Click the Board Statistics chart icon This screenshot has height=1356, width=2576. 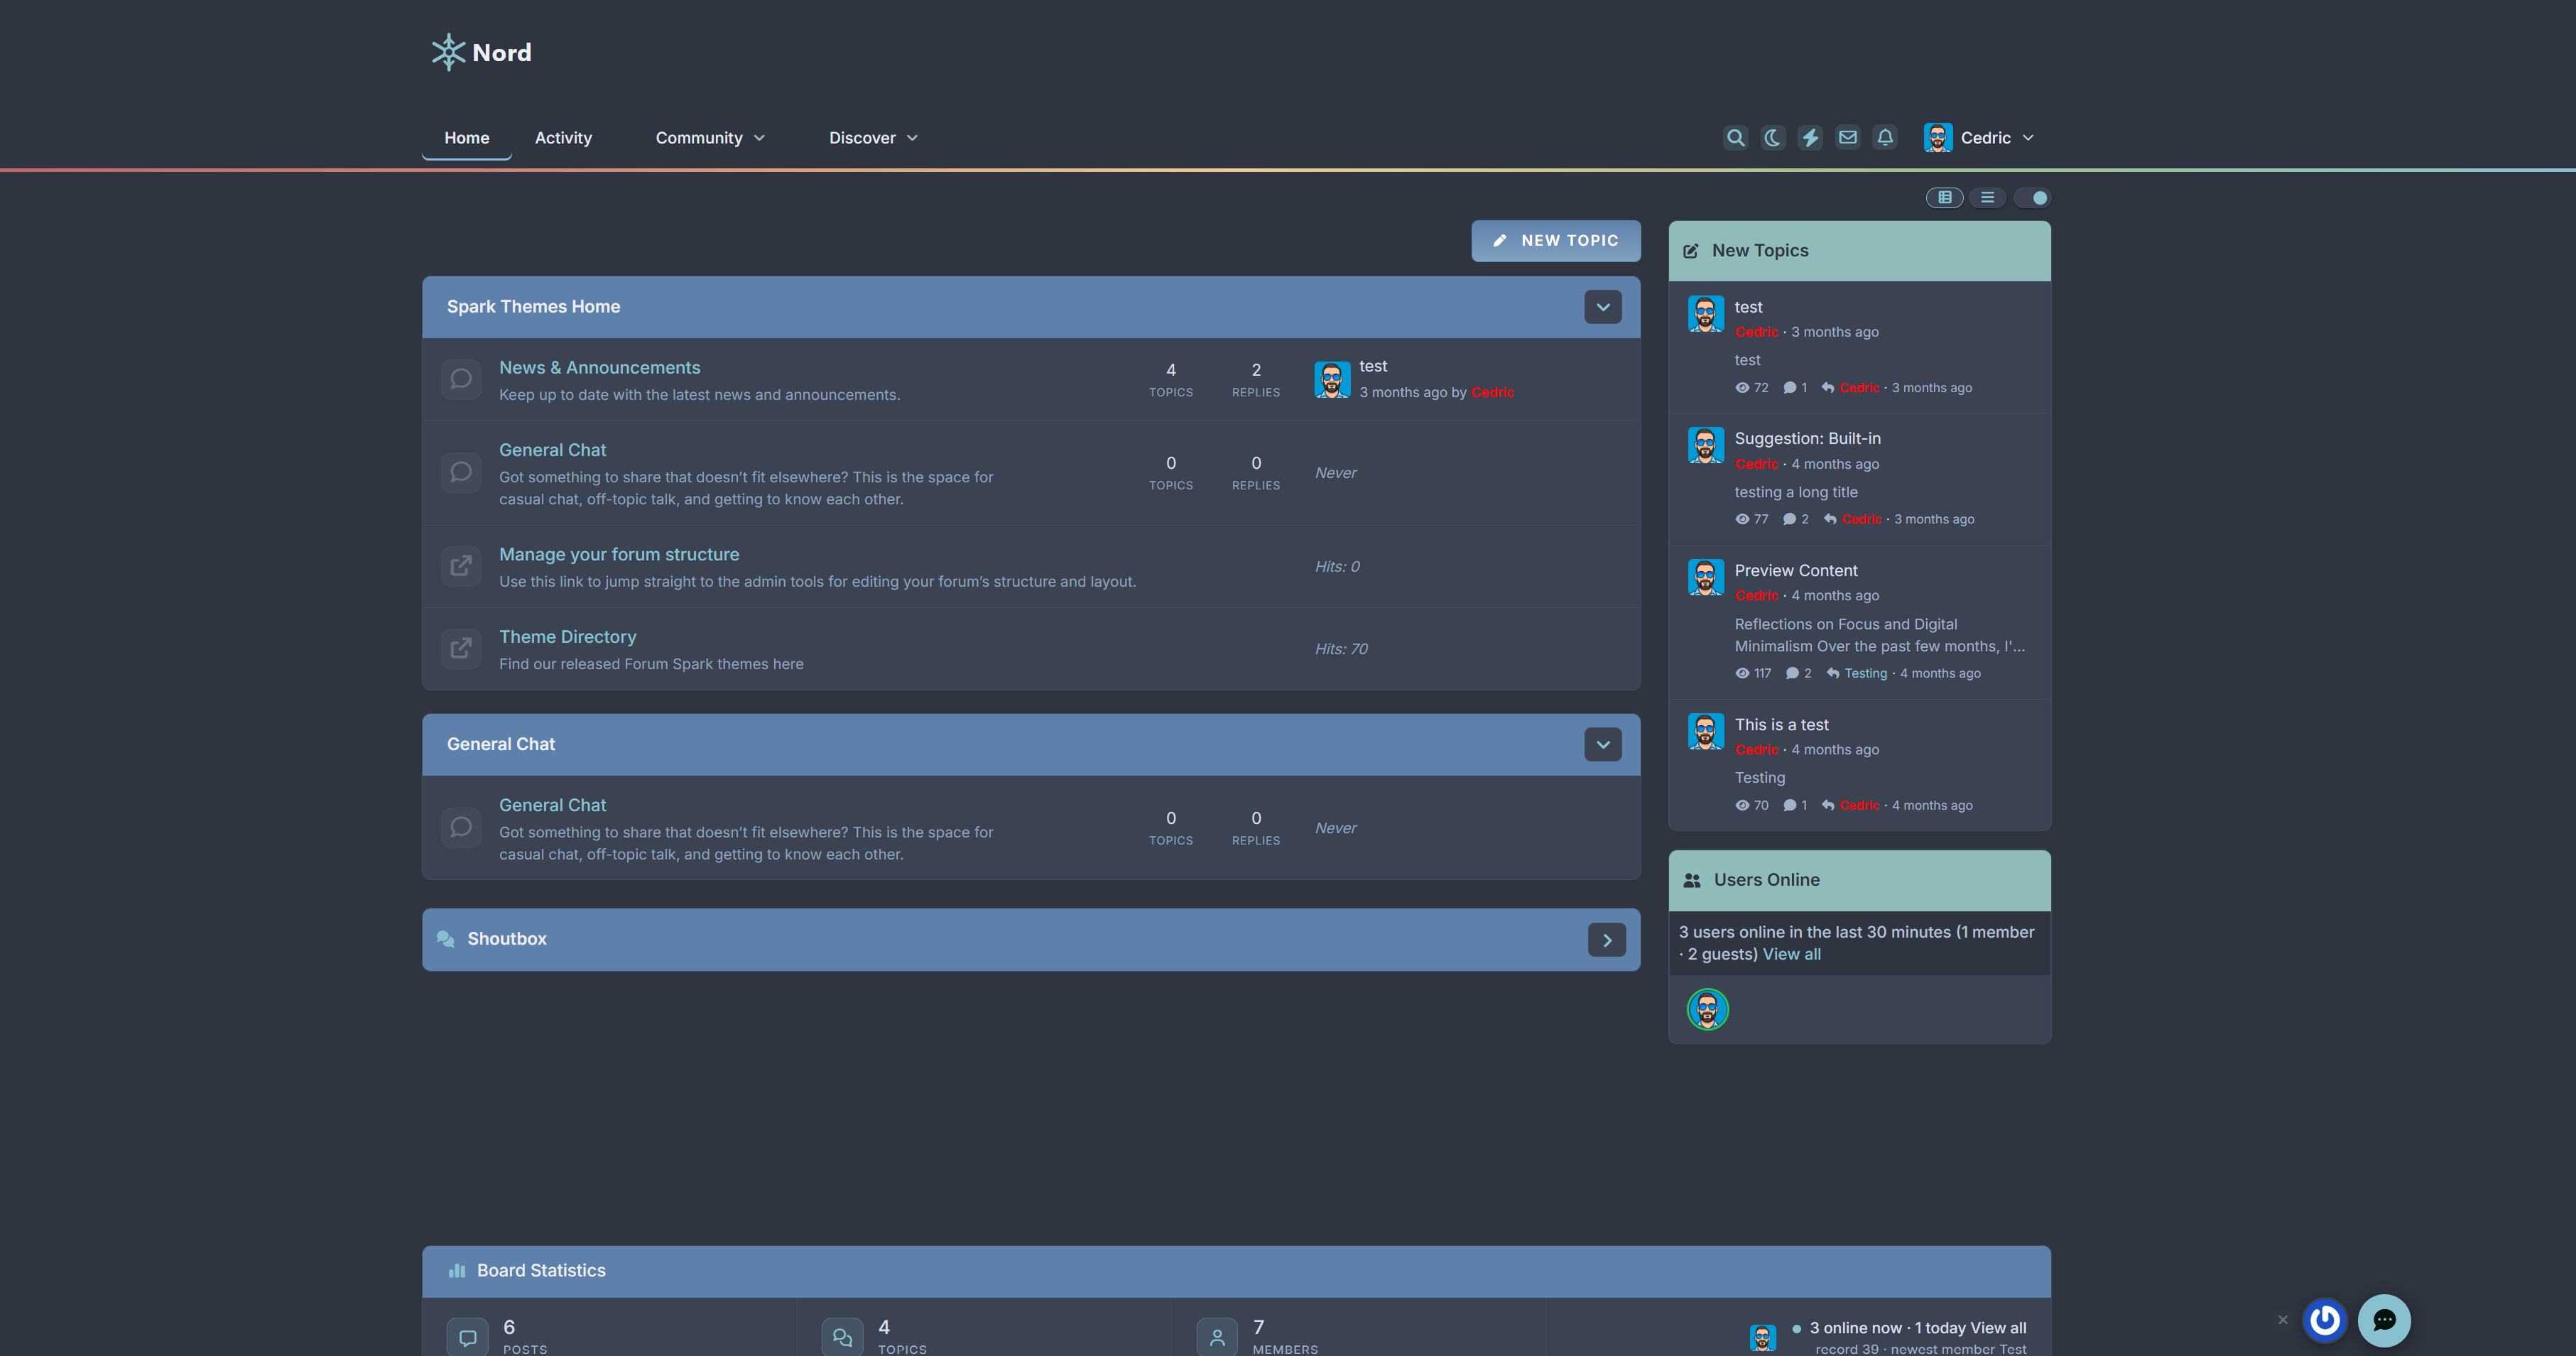coord(457,1271)
